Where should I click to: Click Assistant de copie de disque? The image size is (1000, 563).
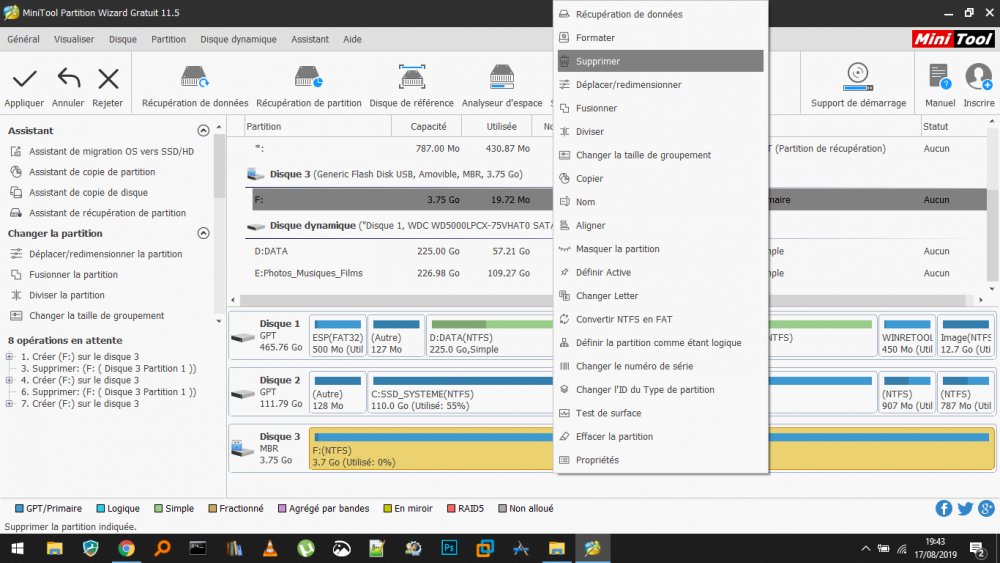(x=88, y=192)
